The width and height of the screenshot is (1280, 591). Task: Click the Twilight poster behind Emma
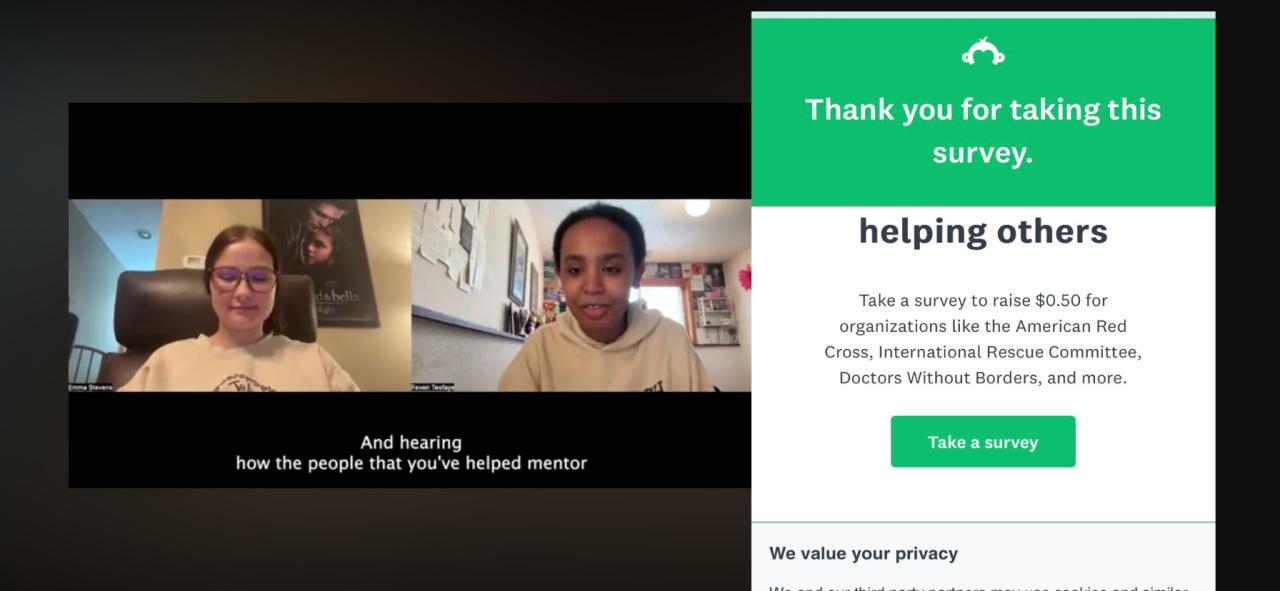pos(320,262)
